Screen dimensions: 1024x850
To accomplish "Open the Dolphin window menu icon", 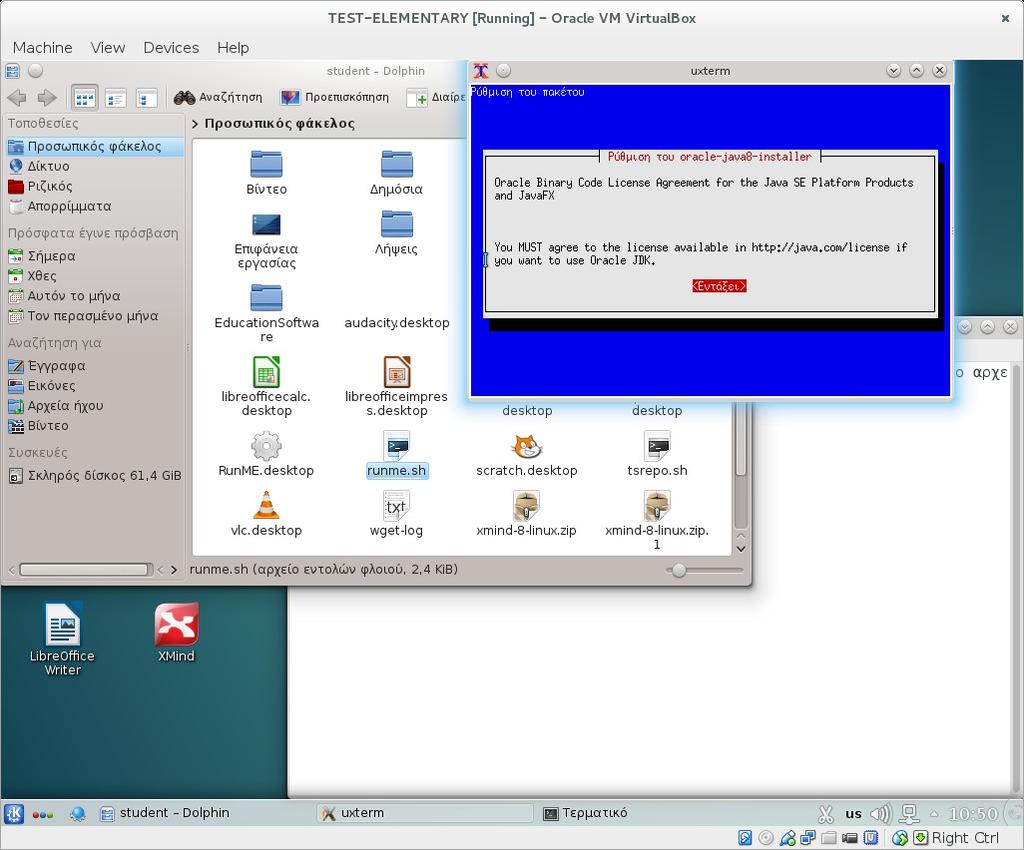I will click(x=12, y=71).
